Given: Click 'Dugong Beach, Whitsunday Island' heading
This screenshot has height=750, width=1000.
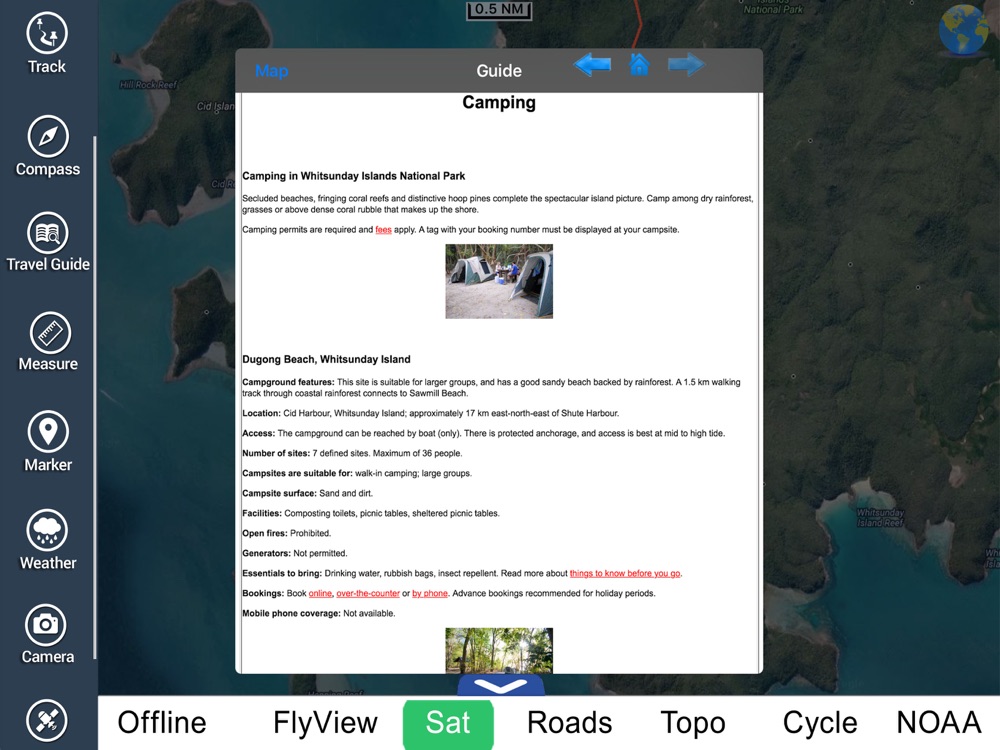Looking at the screenshot, I should (327, 359).
